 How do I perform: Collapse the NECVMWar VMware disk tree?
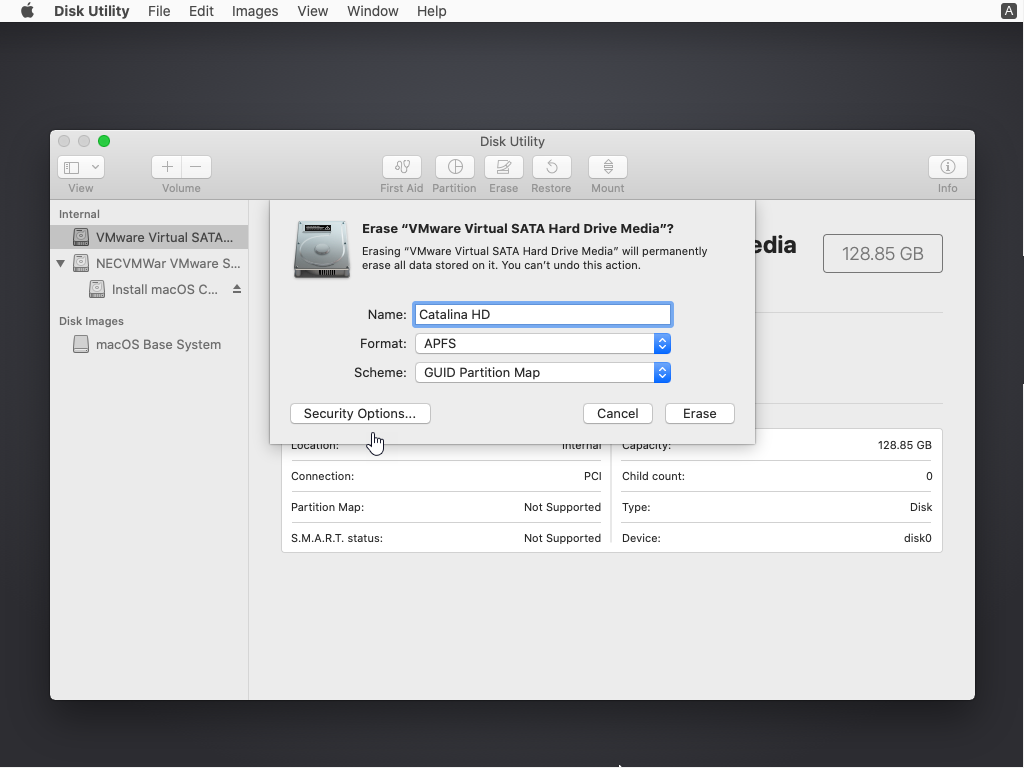pos(61,264)
